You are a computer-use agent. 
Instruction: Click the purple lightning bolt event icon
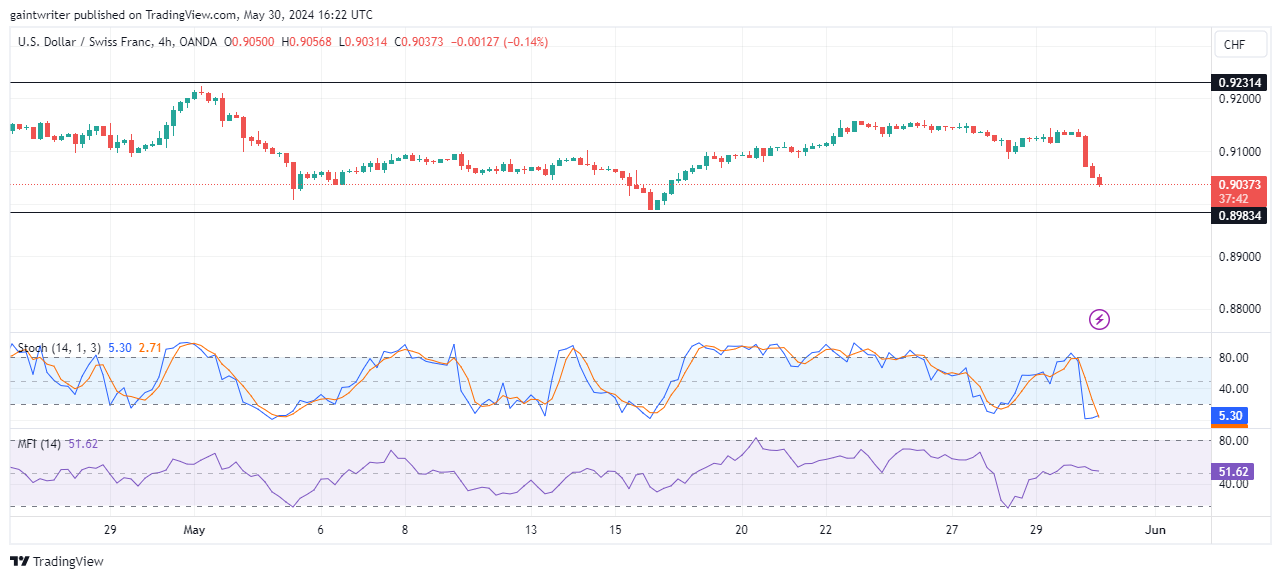tap(1099, 320)
